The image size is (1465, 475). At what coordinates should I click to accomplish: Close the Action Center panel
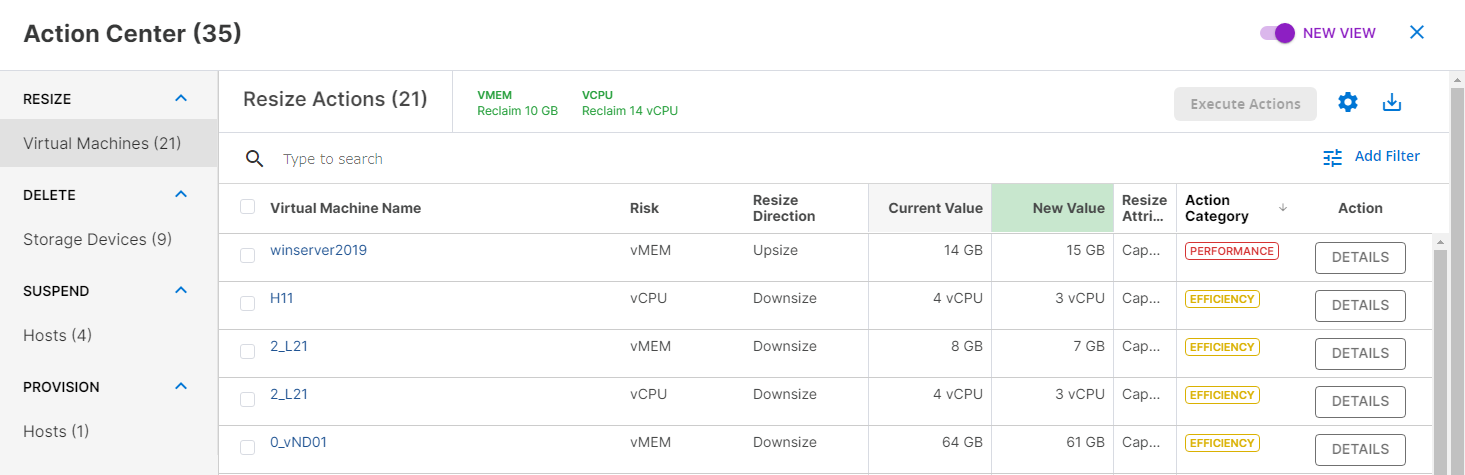(x=1416, y=33)
